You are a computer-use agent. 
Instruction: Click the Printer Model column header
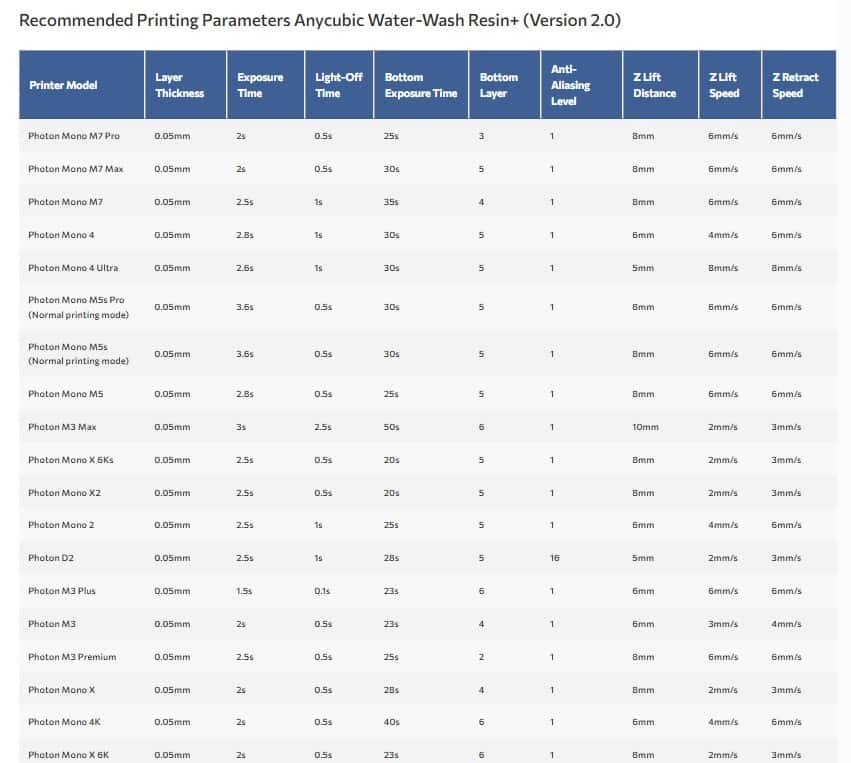click(63, 85)
